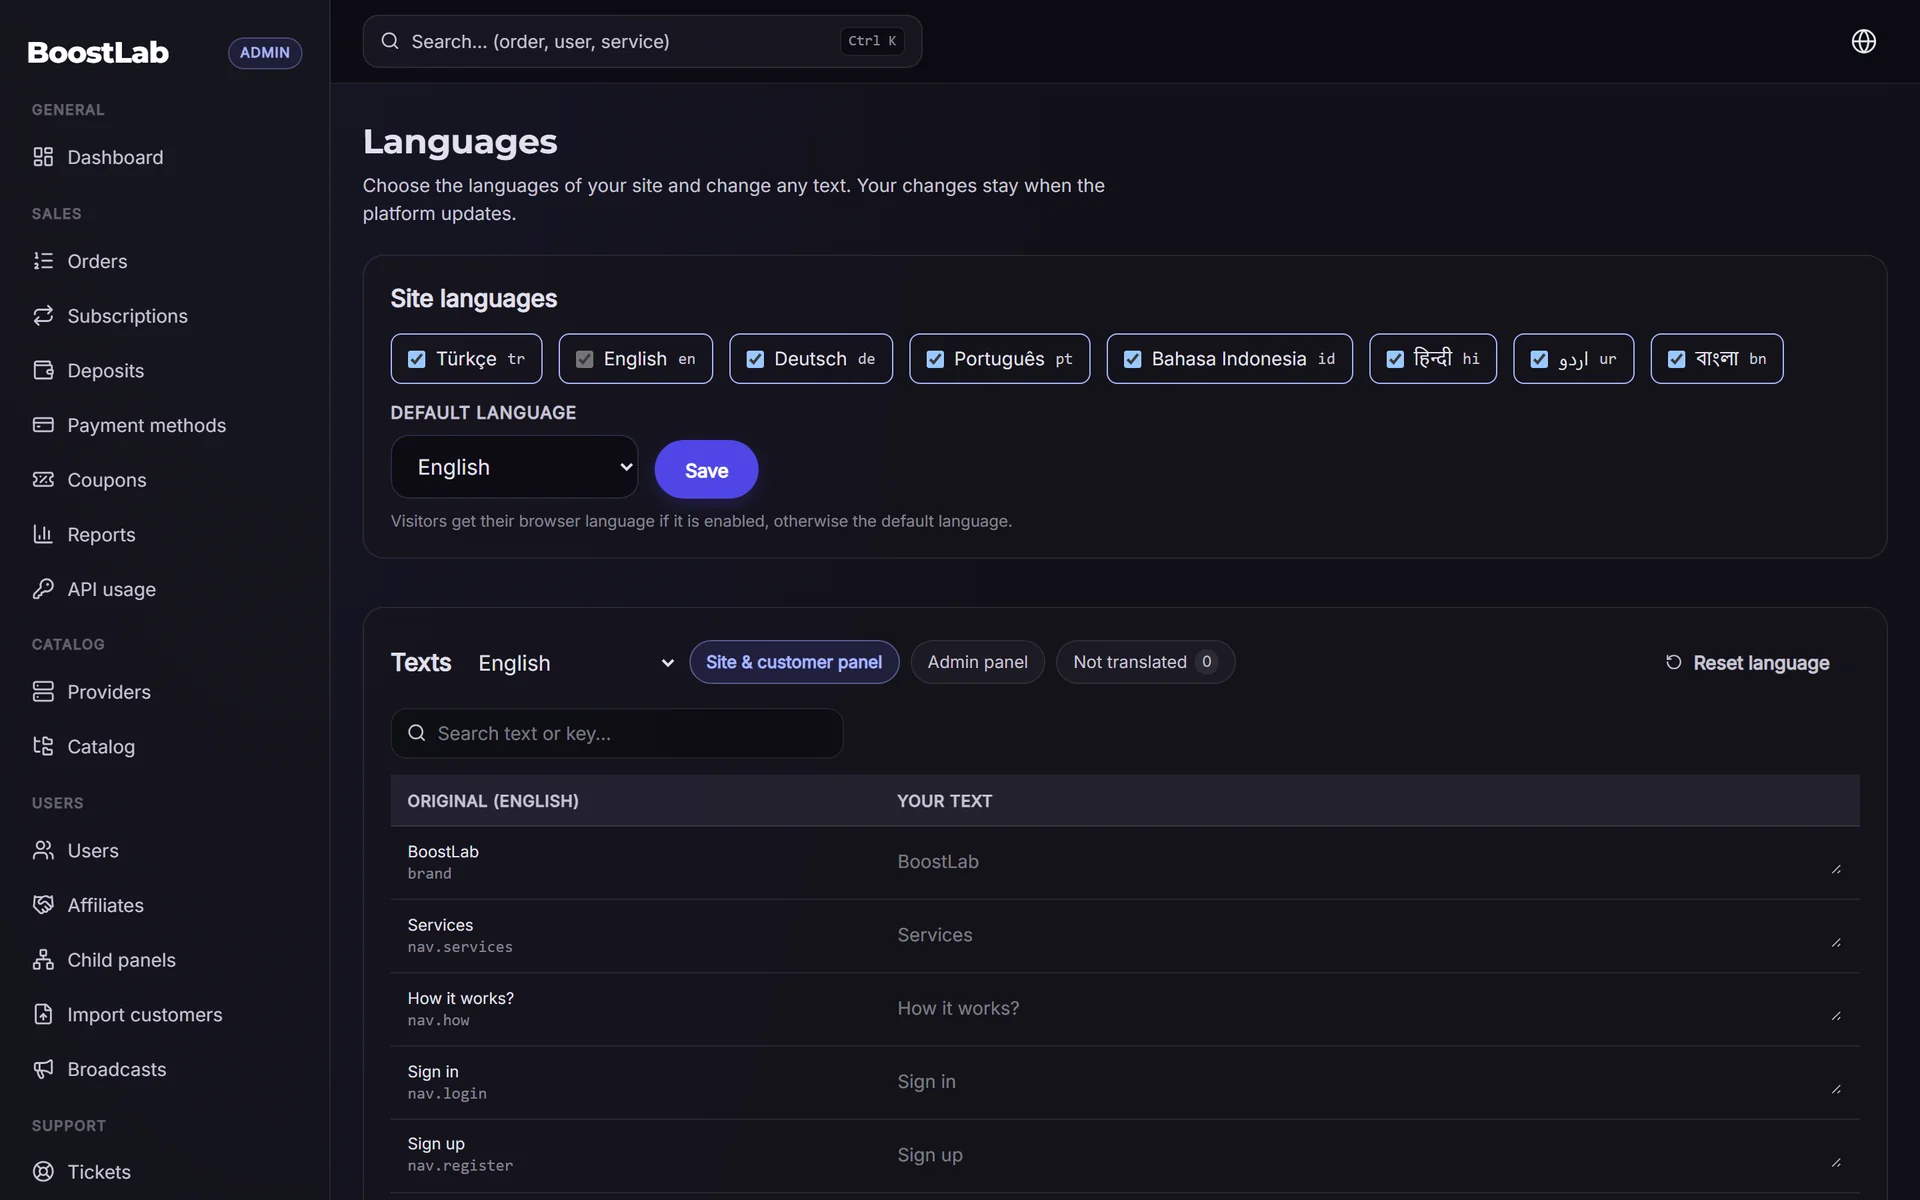Click the YOUR TEXT column header
Image resolution: width=1920 pixels, height=1200 pixels.
pyautogui.click(x=944, y=801)
